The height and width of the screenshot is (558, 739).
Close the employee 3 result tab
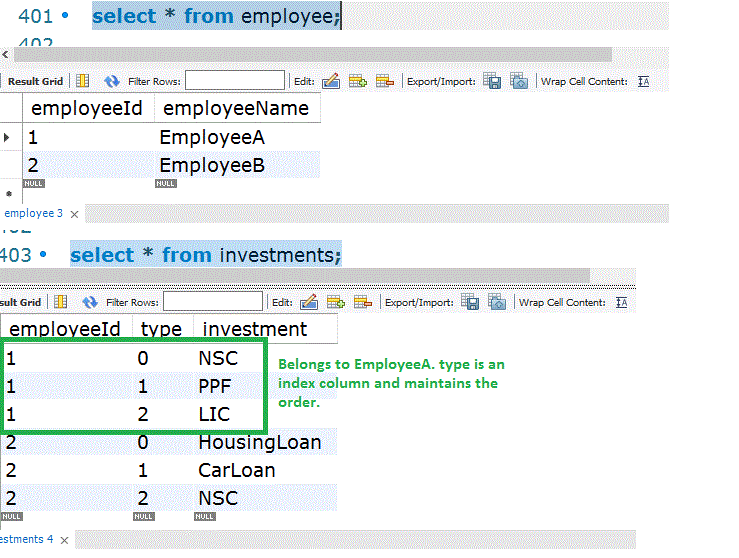click(74, 214)
